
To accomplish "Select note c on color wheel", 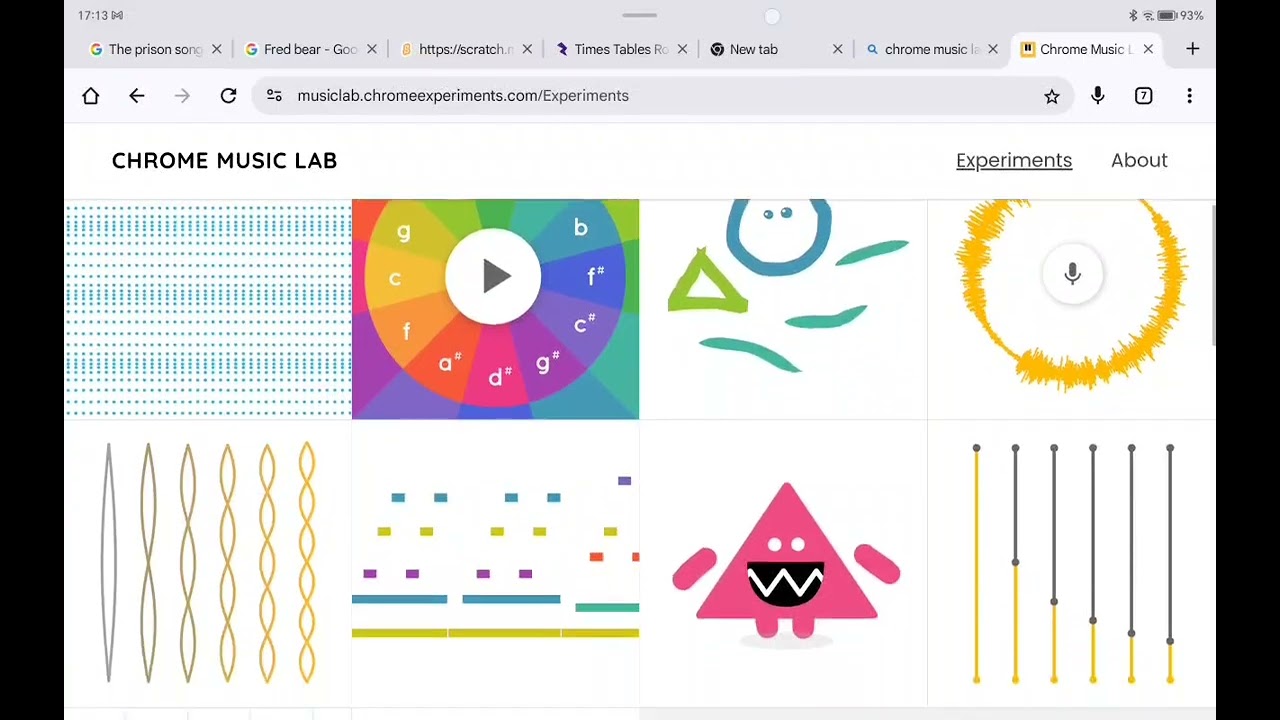I will coord(394,279).
